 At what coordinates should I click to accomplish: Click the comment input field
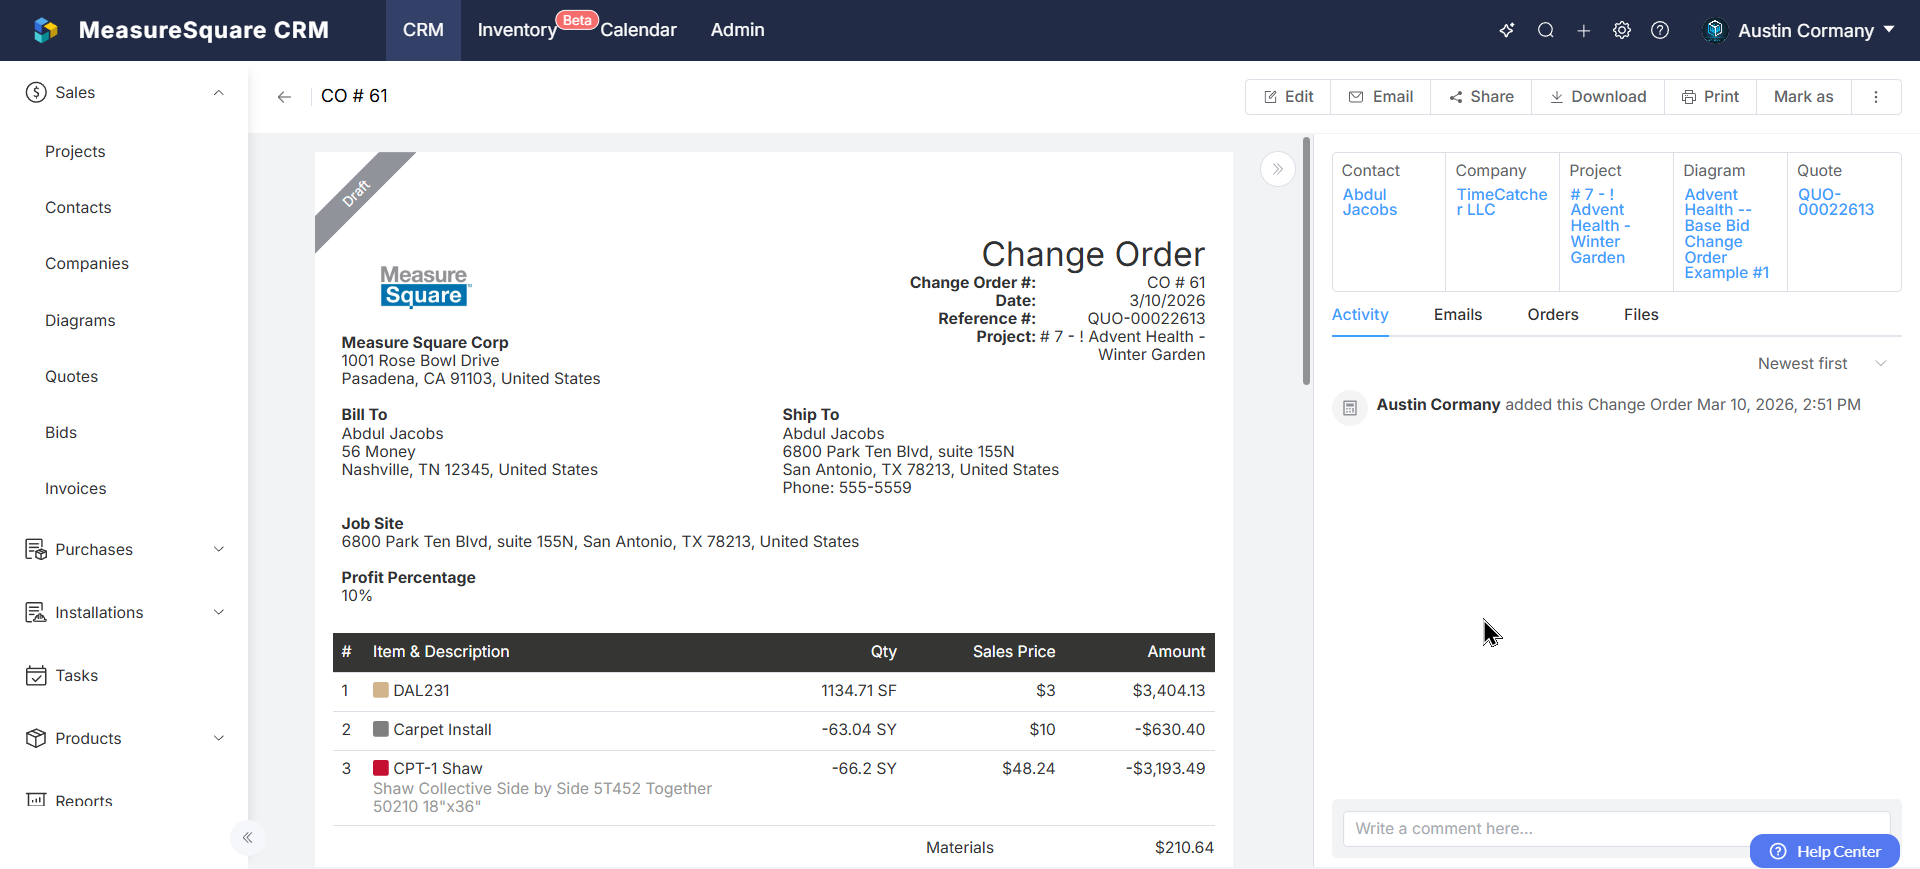click(1616, 829)
